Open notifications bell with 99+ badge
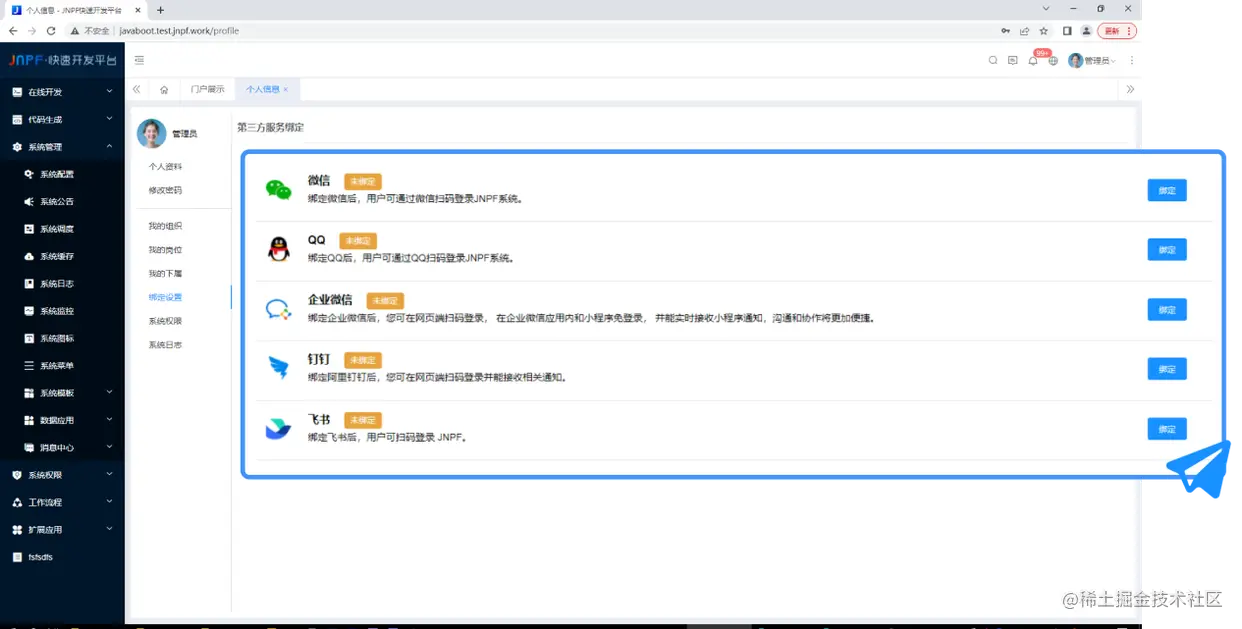The height and width of the screenshot is (629, 1242). click(x=1033, y=60)
